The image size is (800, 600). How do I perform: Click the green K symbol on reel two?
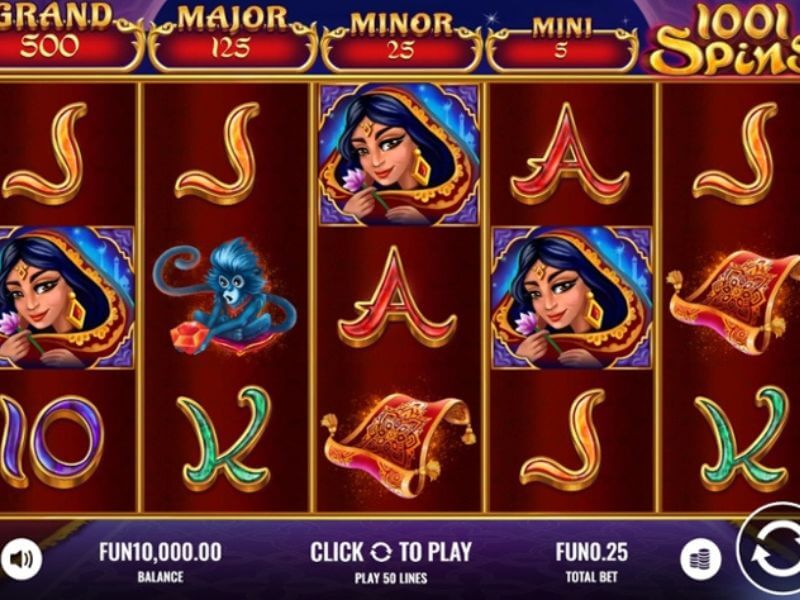pyautogui.click(x=224, y=439)
